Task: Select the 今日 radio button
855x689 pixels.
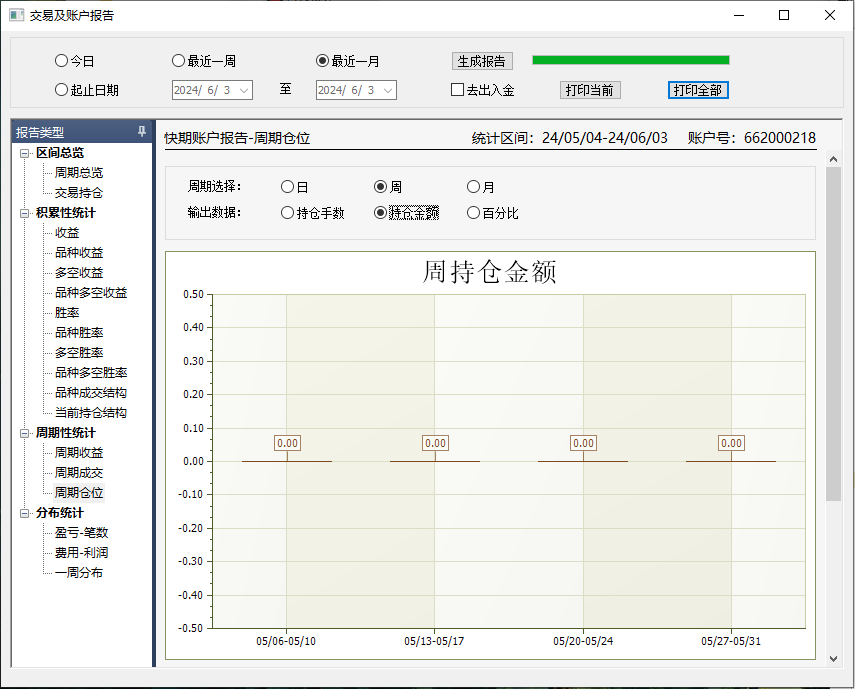Action: (62, 61)
